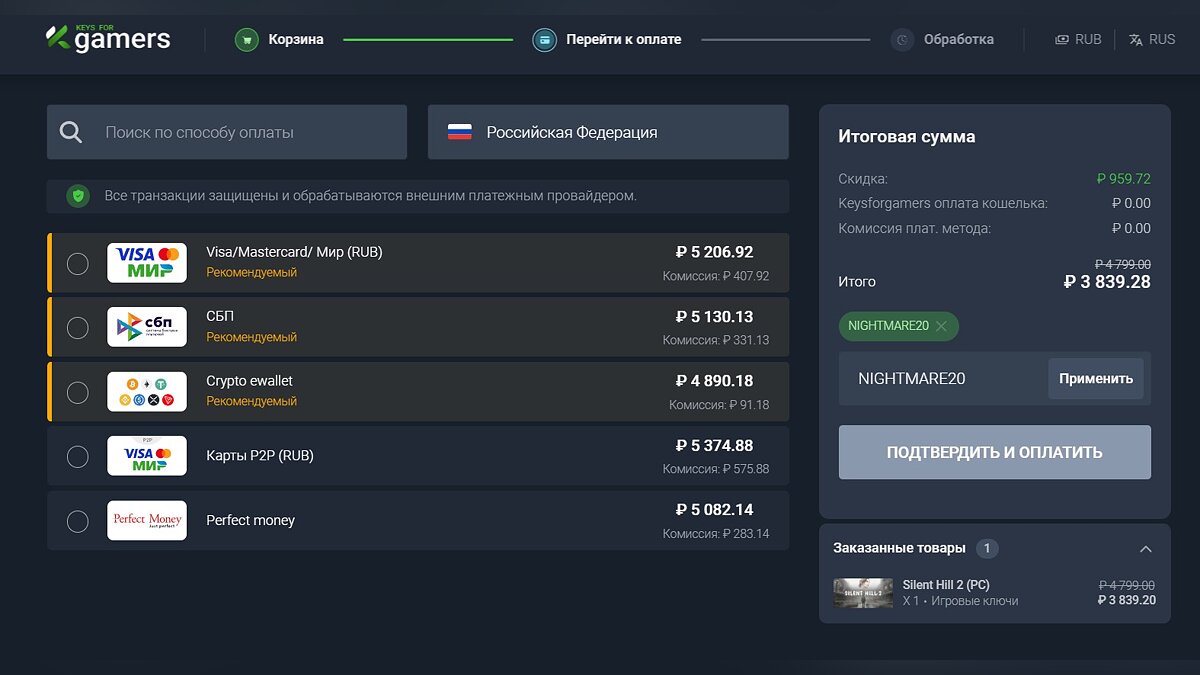Click the Keys for Gamers logo

(108, 39)
